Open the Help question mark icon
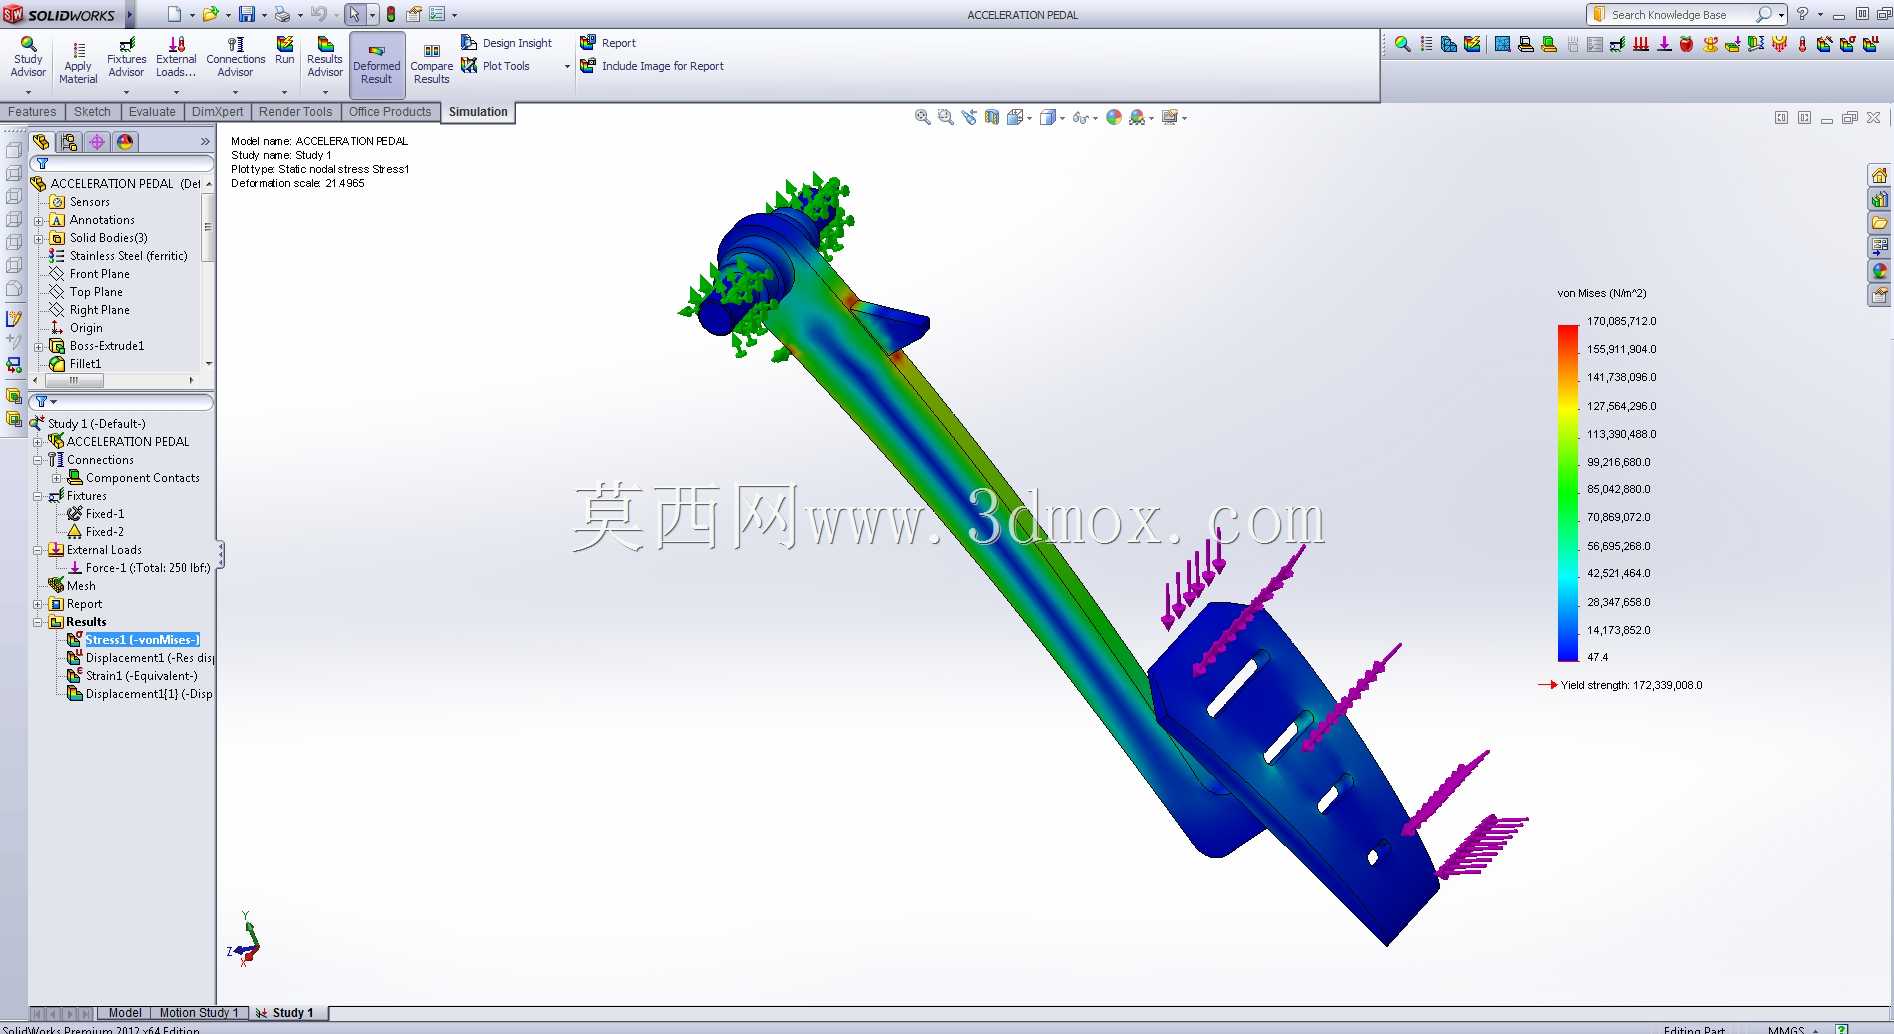Screen dimensions: 1894x1034 (x=1802, y=14)
